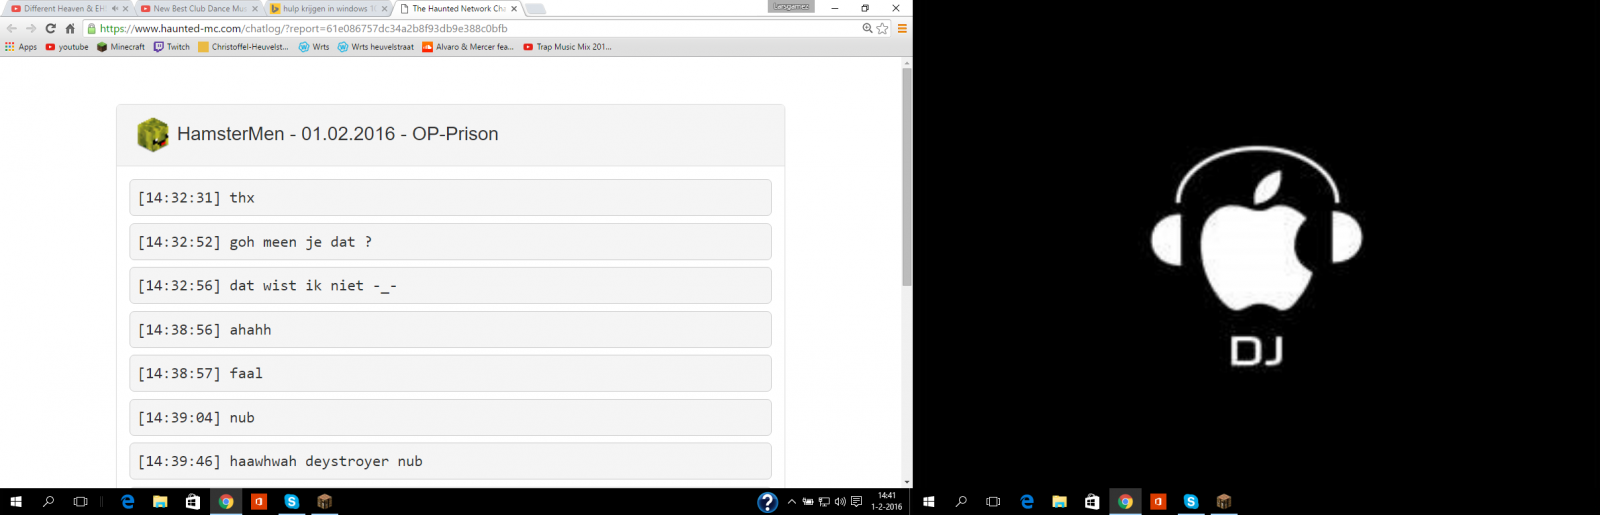Image resolution: width=1600 pixels, height=515 pixels.
Task: Open the browser home page icon
Action: [70, 29]
